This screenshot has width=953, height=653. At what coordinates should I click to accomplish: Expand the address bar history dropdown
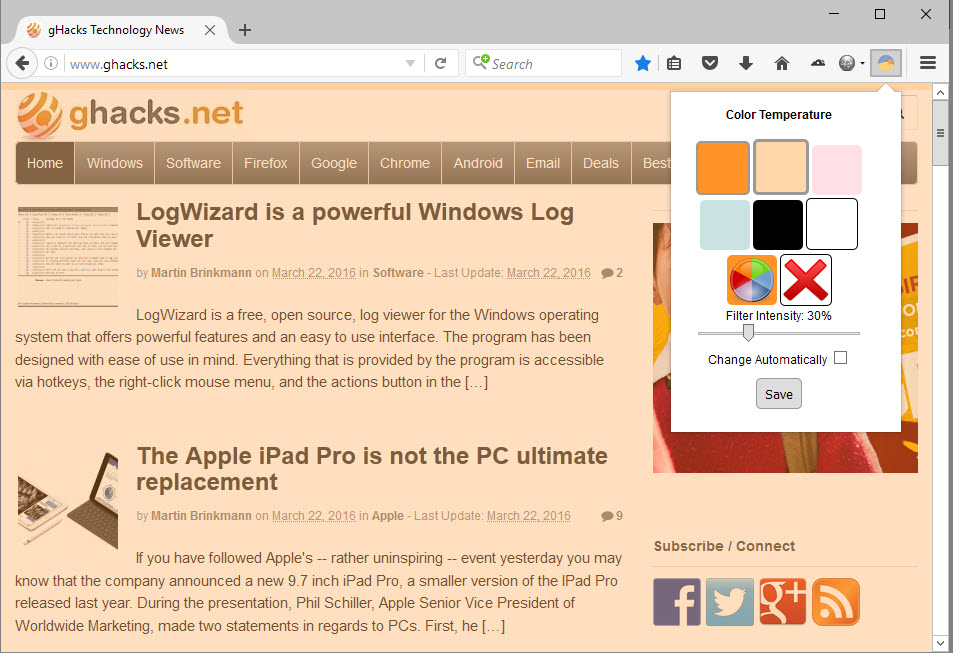pos(410,63)
